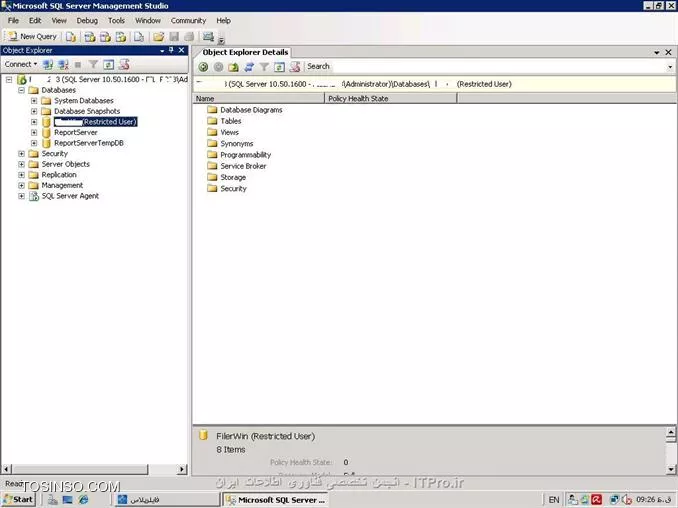Click the Disconnect icon in Object Explorer toolbar
The width and height of the screenshot is (678, 508).
click(x=63, y=64)
